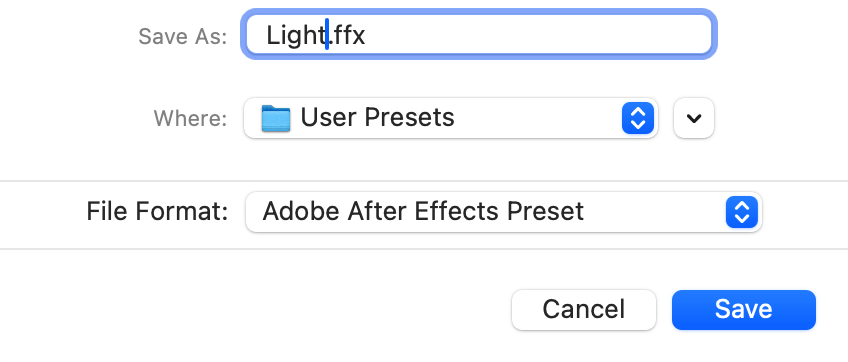The height and width of the screenshot is (362, 848).
Task: Click the 'File Format:' label
Action: point(157,212)
